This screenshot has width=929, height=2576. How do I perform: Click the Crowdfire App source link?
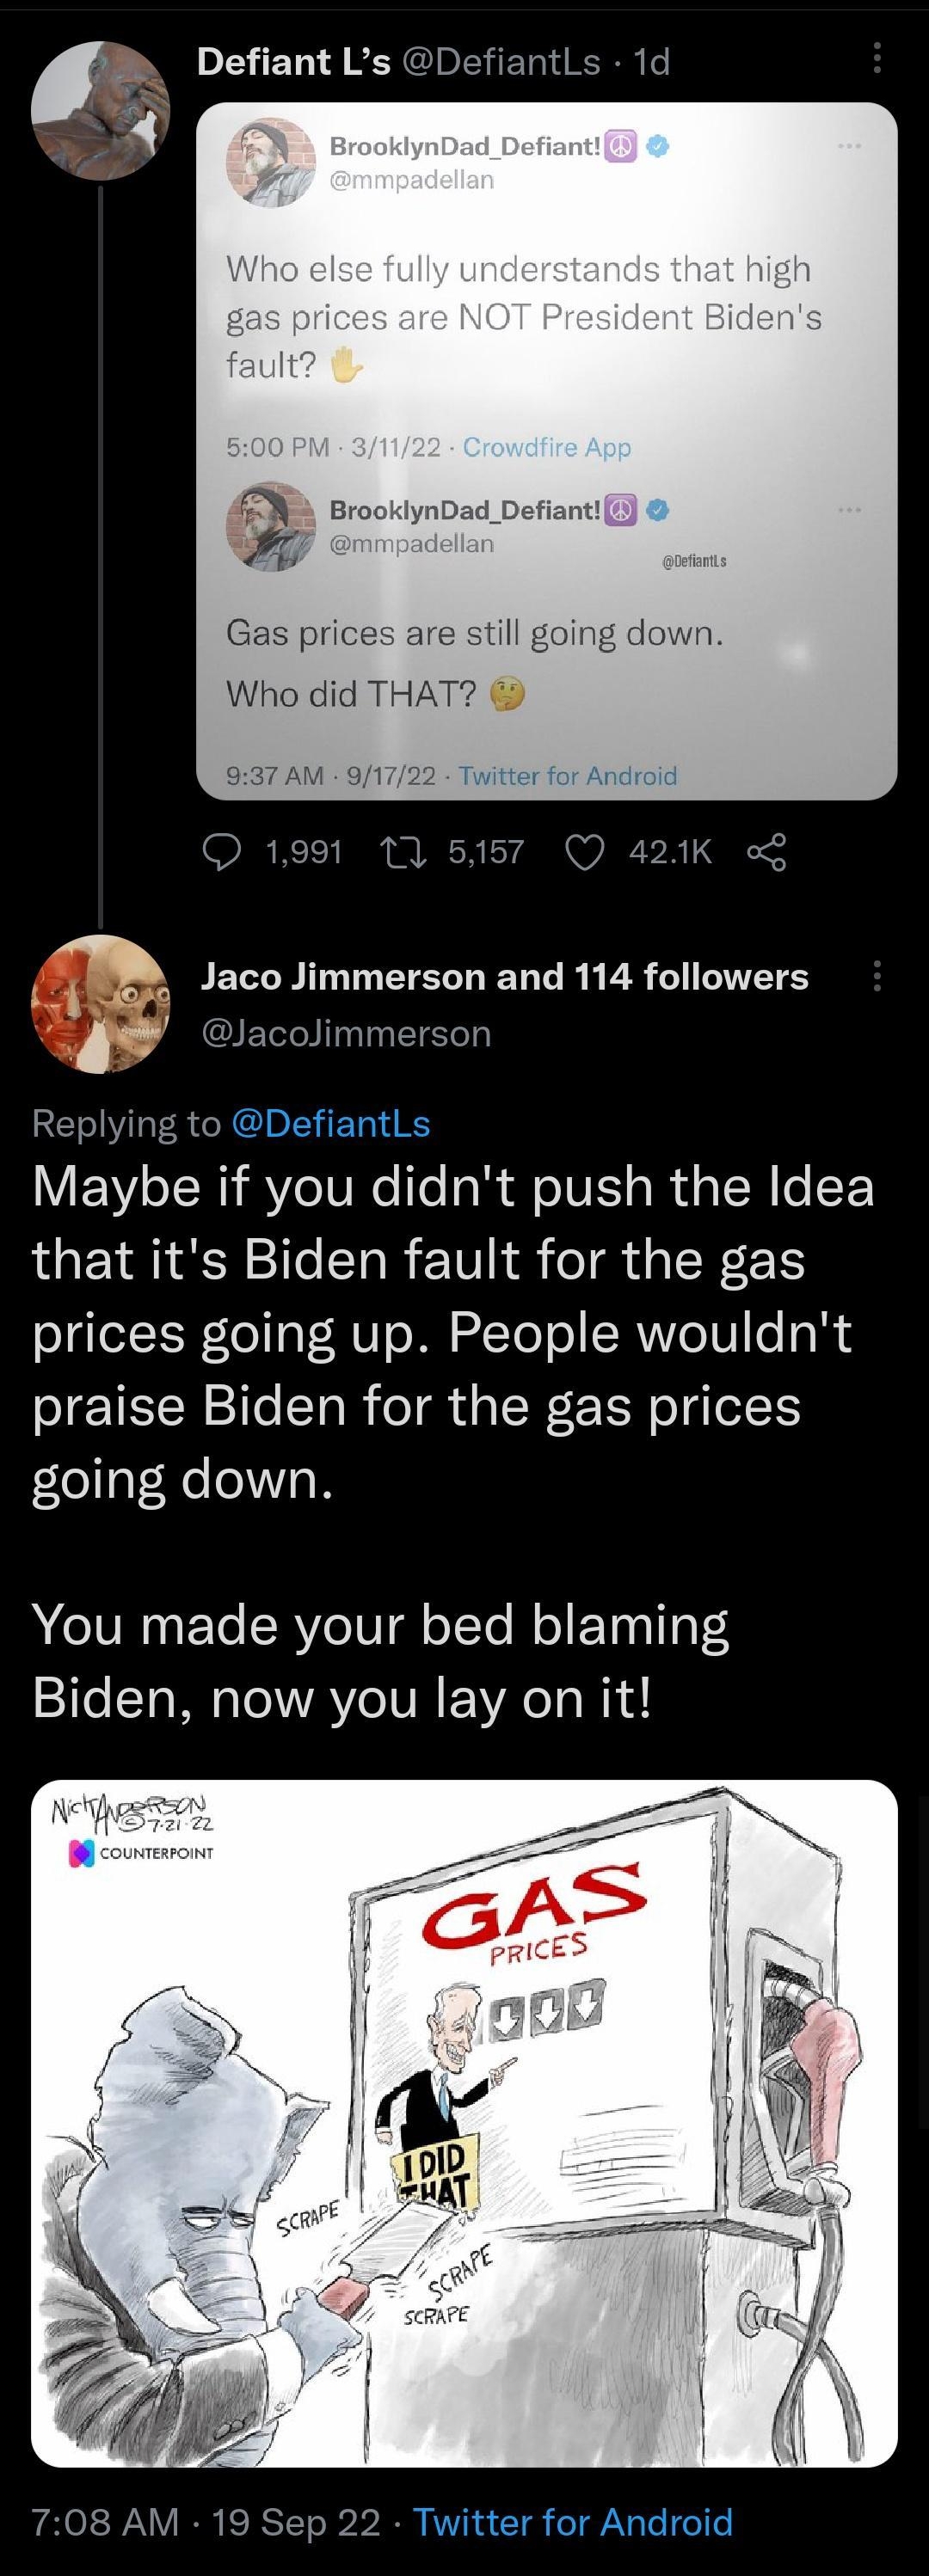(550, 447)
